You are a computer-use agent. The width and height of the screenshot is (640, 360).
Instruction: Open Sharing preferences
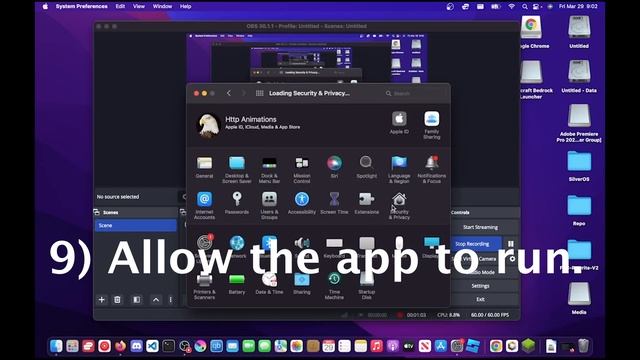302,284
